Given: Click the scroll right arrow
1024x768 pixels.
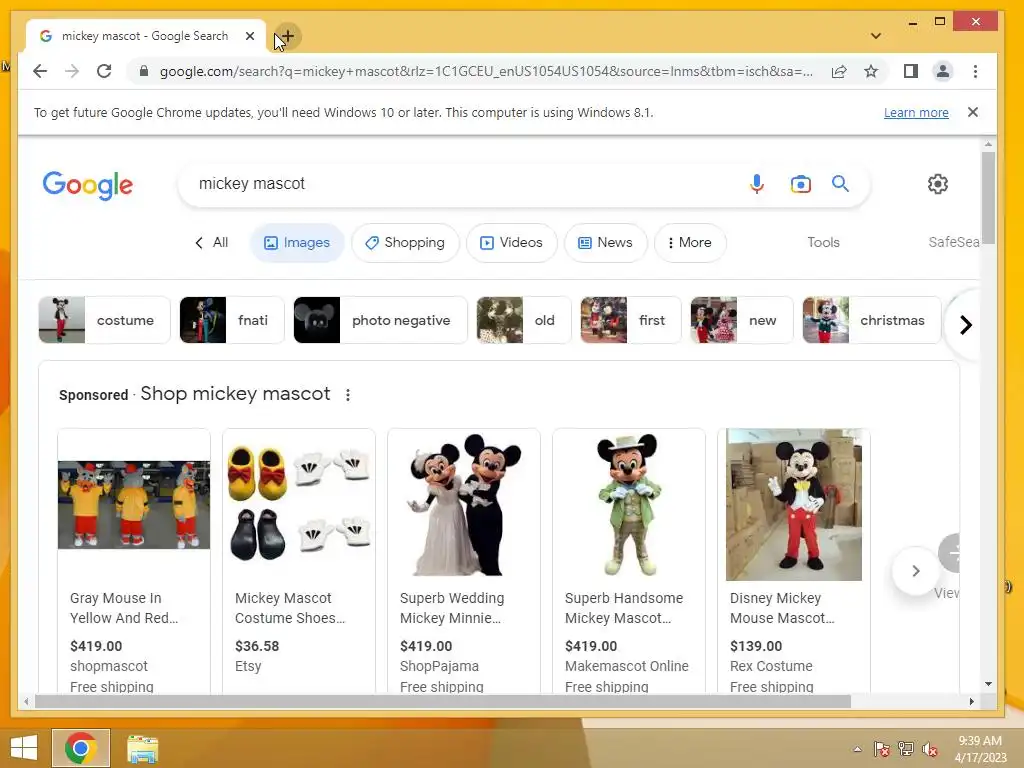Looking at the screenshot, I should pos(972,701).
